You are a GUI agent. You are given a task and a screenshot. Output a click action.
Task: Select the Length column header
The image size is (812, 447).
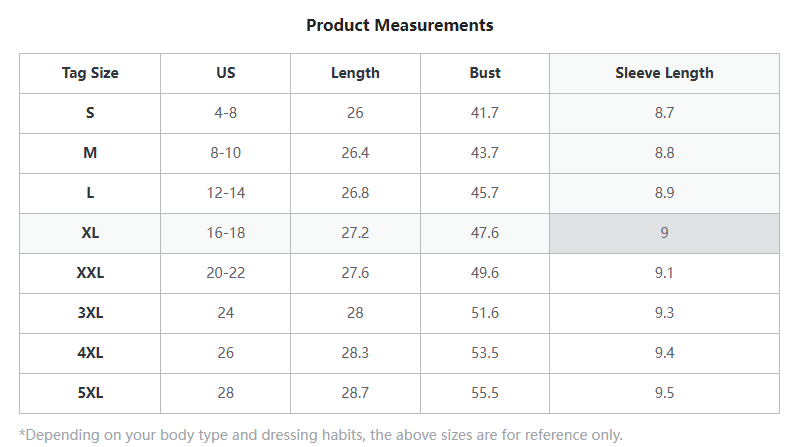[355, 73]
